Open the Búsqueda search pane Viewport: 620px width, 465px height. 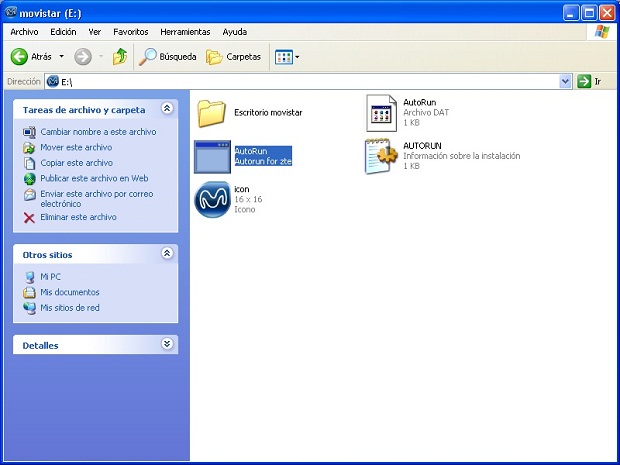pyautogui.click(x=168, y=57)
